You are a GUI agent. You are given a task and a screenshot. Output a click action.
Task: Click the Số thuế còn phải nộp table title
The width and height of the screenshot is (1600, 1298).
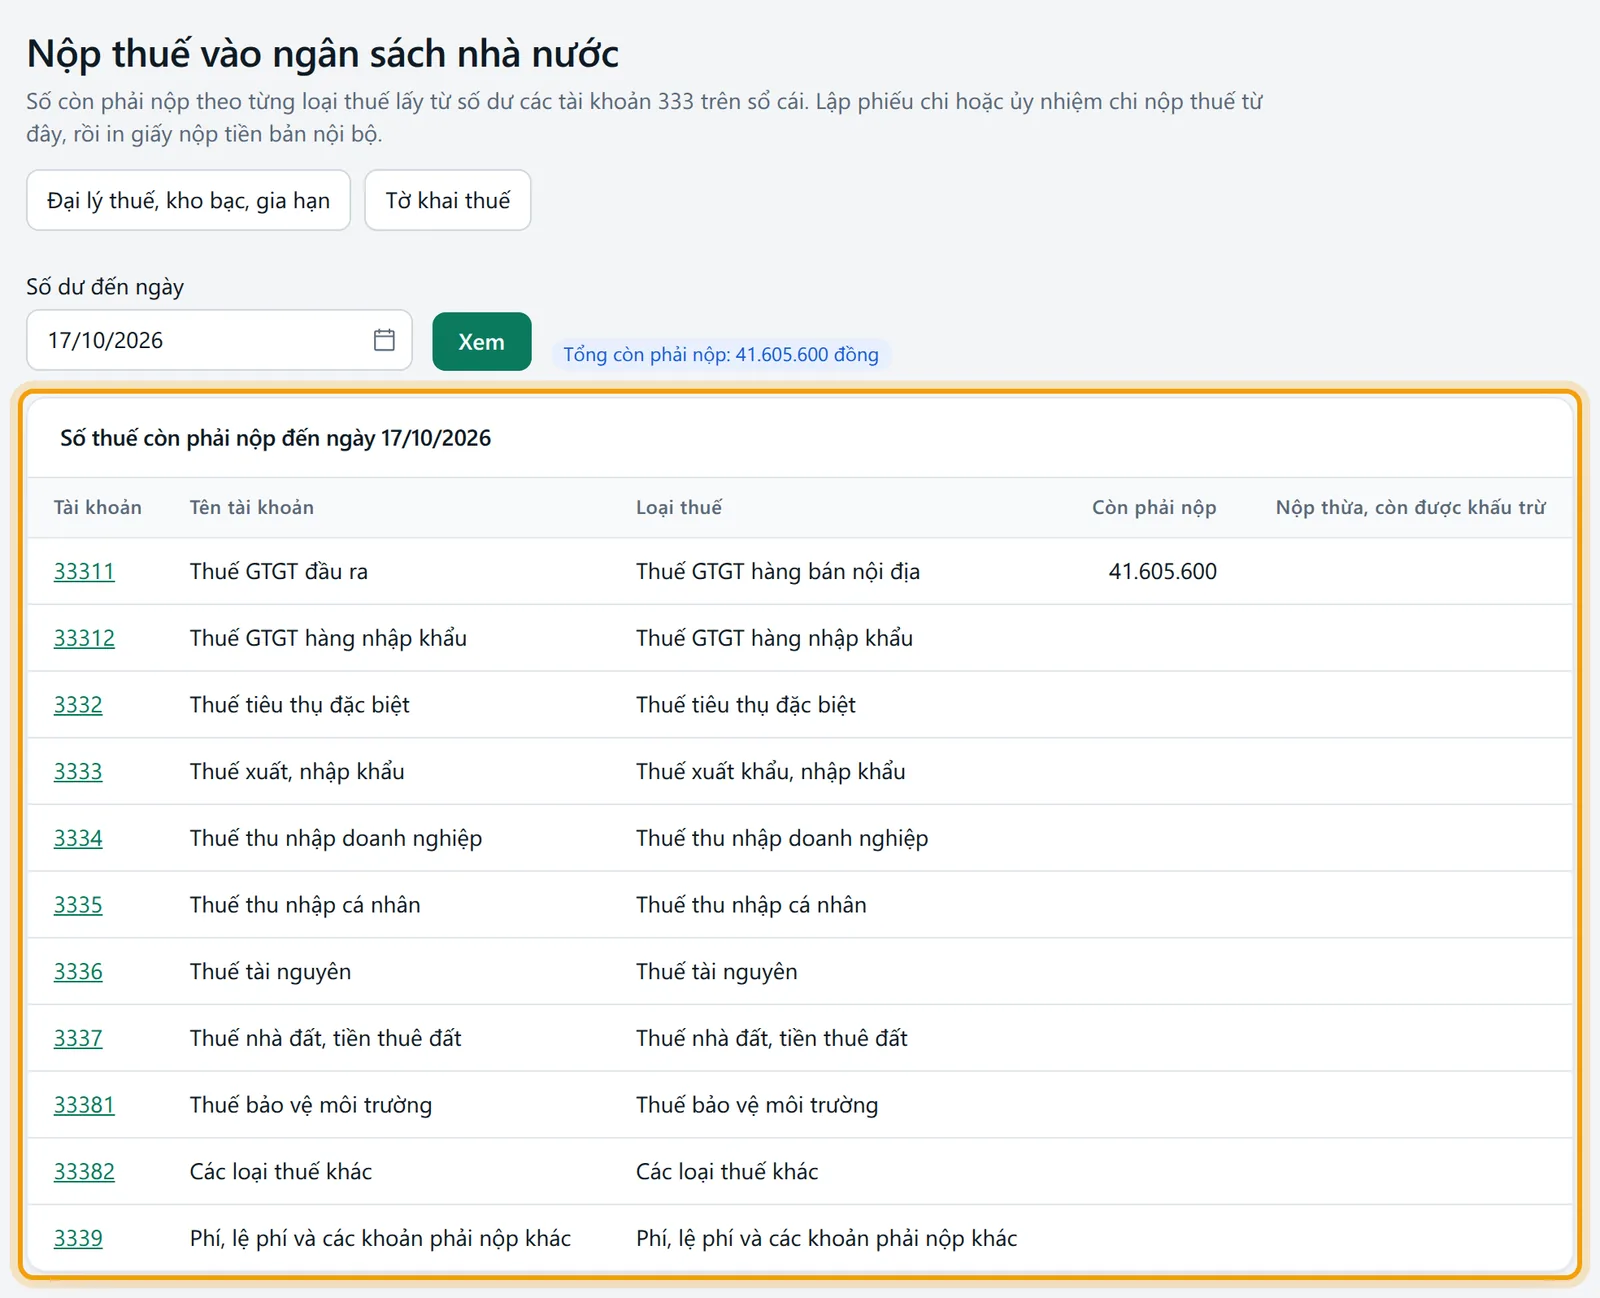(276, 438)
